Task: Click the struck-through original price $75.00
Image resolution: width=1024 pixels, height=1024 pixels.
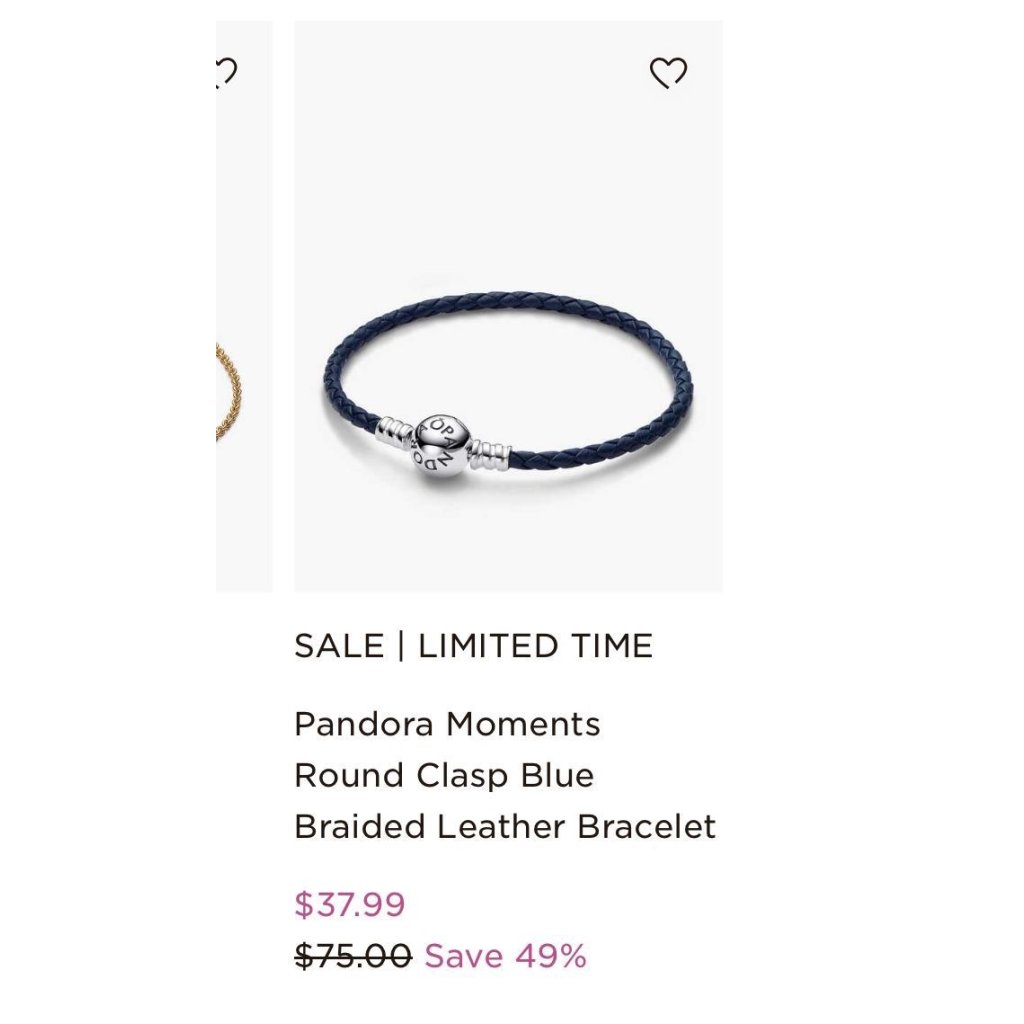Action: click(x=353, y=956)
